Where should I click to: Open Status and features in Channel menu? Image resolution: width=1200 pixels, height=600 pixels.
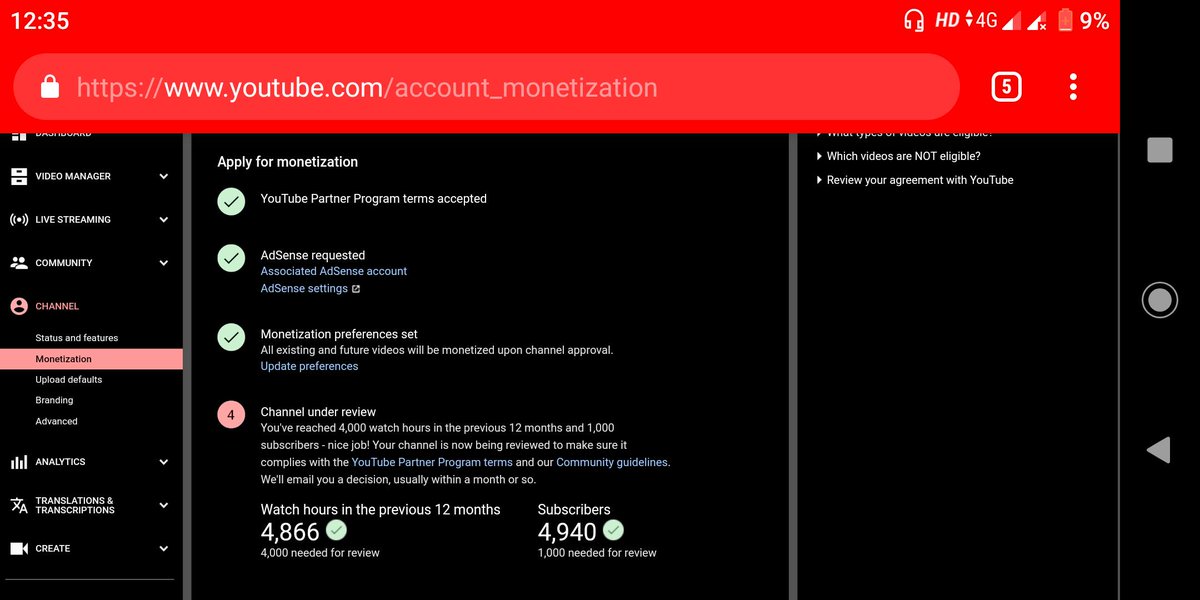point(77,338)
